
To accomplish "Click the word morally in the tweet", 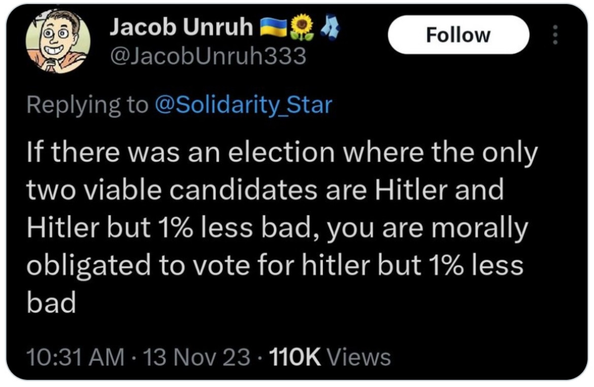I will click(480, 228).
